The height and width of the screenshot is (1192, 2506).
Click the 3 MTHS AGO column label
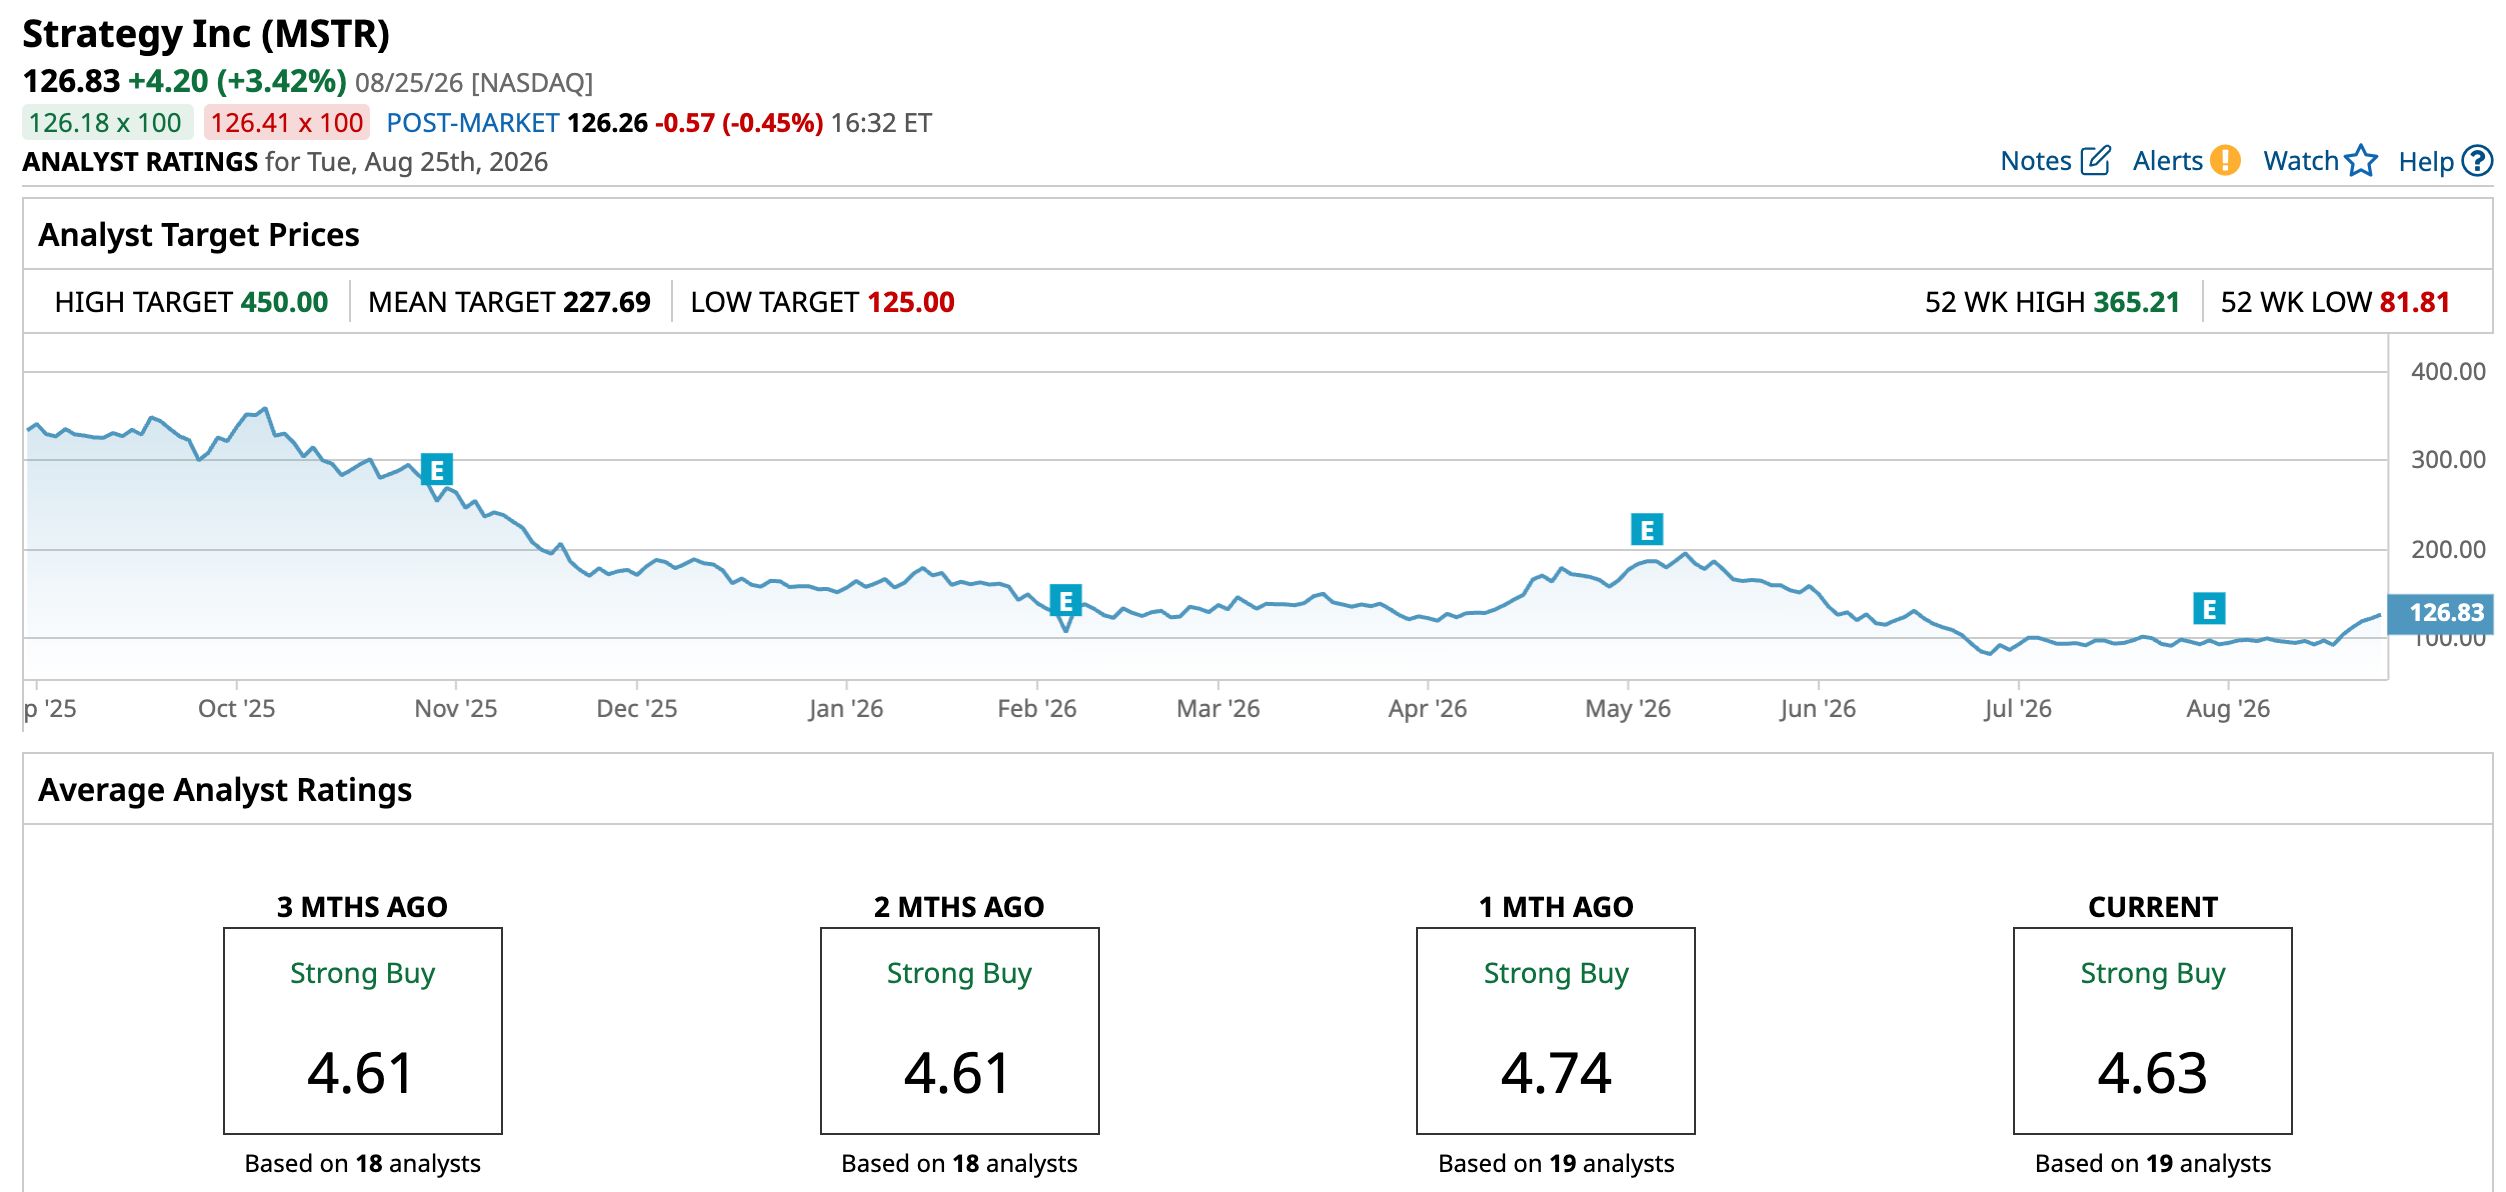pyautogui.click(x=362, y=907)
